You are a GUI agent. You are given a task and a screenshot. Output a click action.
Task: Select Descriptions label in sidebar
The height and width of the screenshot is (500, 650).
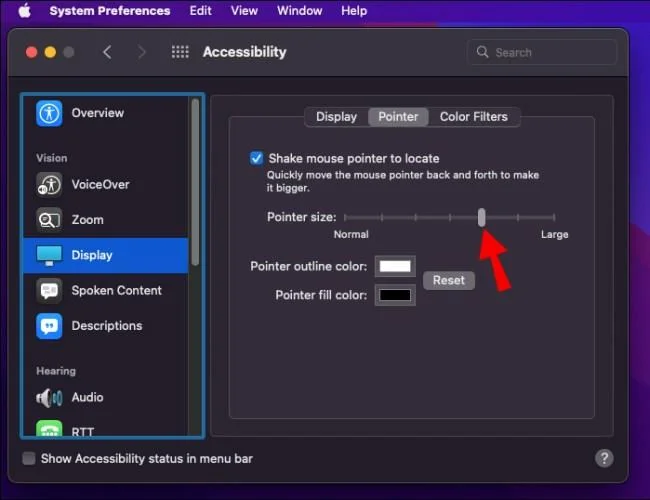click(x=107, y=326)
